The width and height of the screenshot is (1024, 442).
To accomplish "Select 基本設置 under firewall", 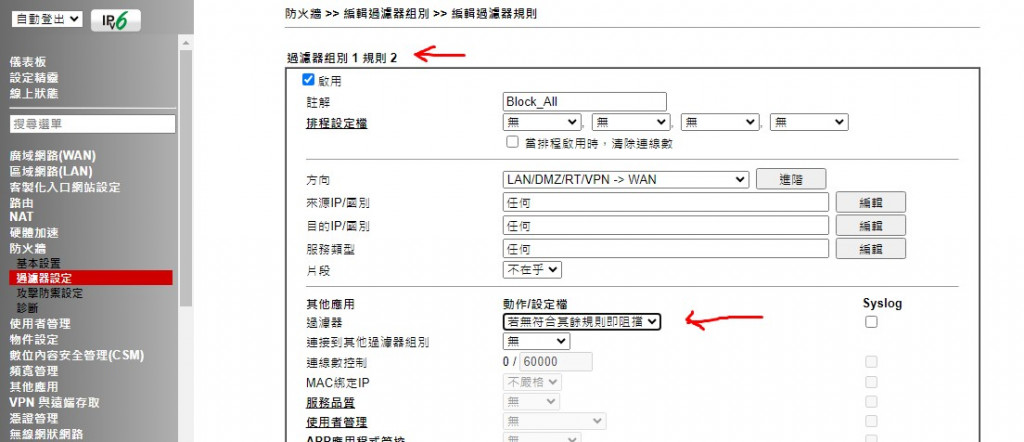I will tap(39, 263).
